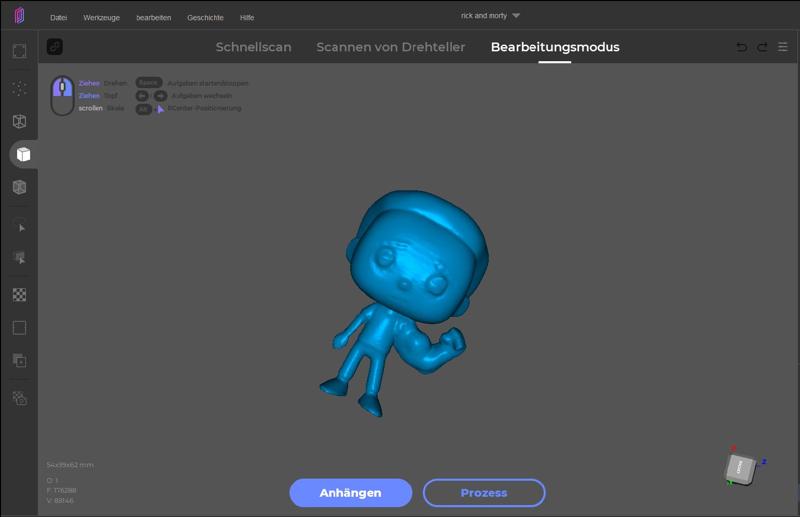Image resolution: width=800 pixels, height=517 pixels.
Task: Choose the area selection tool with arrow
Action: [x=19, y=257]
